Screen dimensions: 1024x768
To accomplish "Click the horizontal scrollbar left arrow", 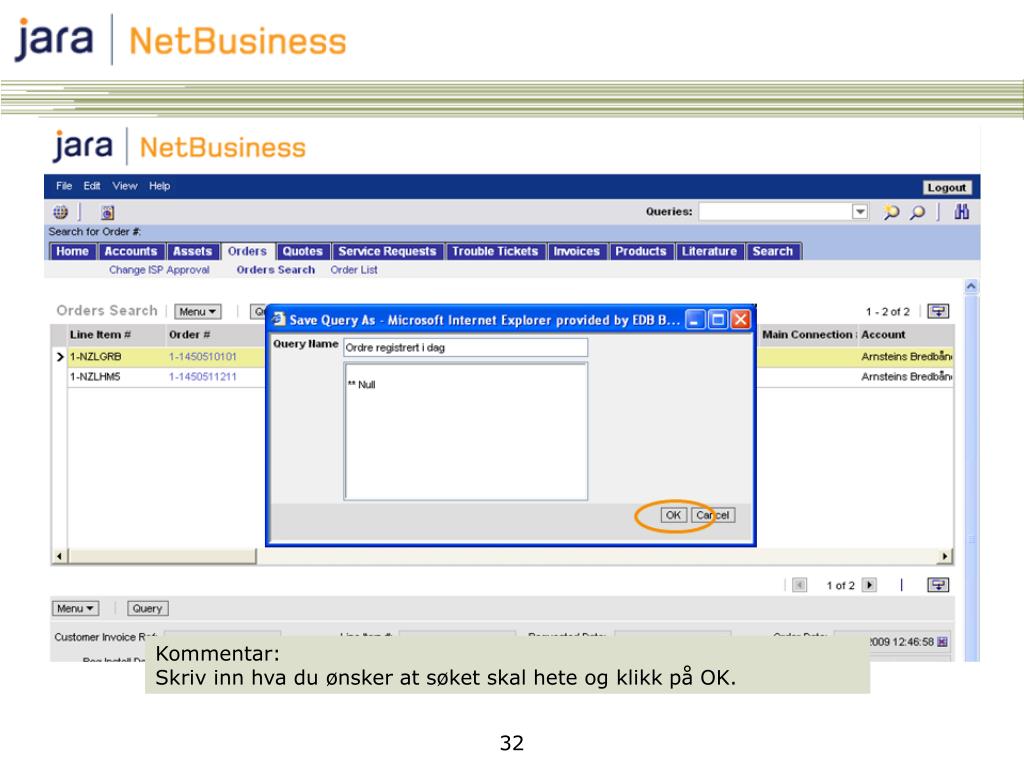I will tap(59, 556).
